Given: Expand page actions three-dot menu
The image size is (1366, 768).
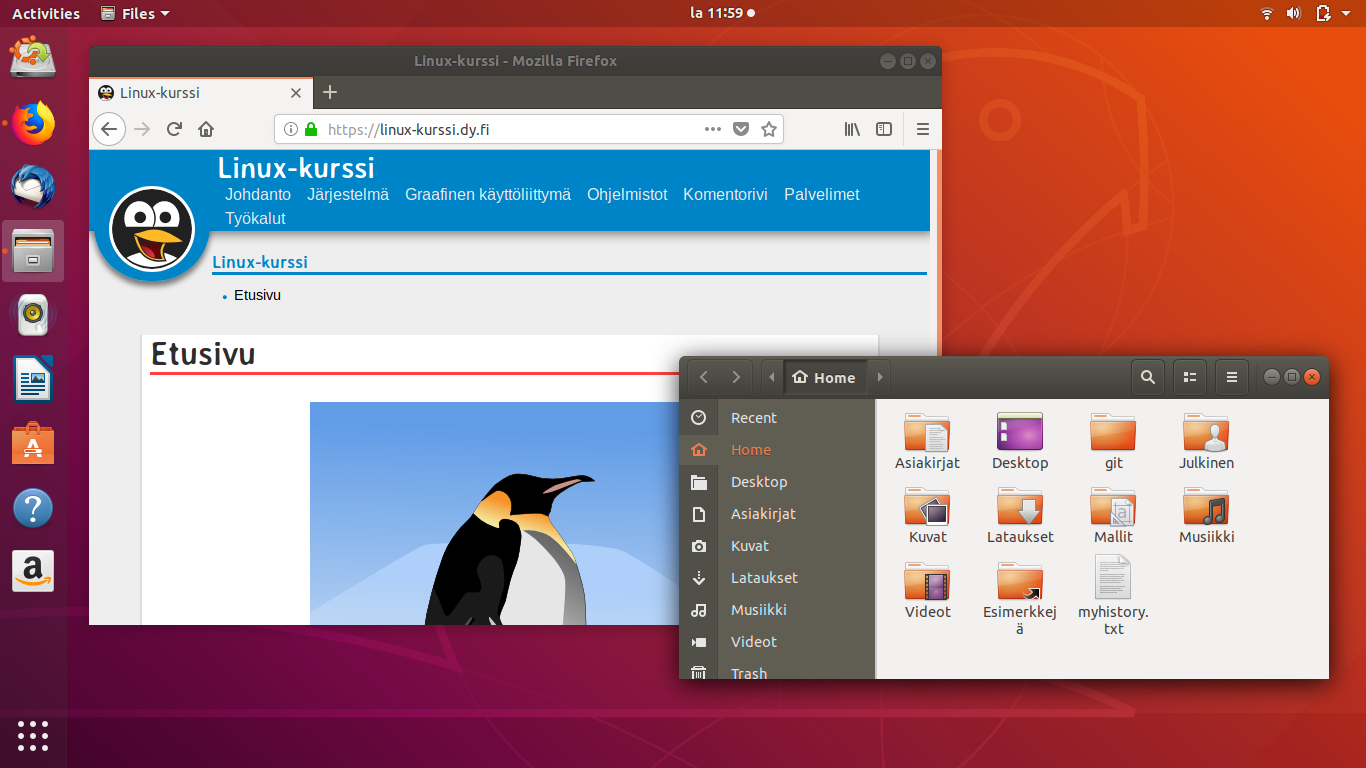Looking at the screenshot, I should (713, 129).
